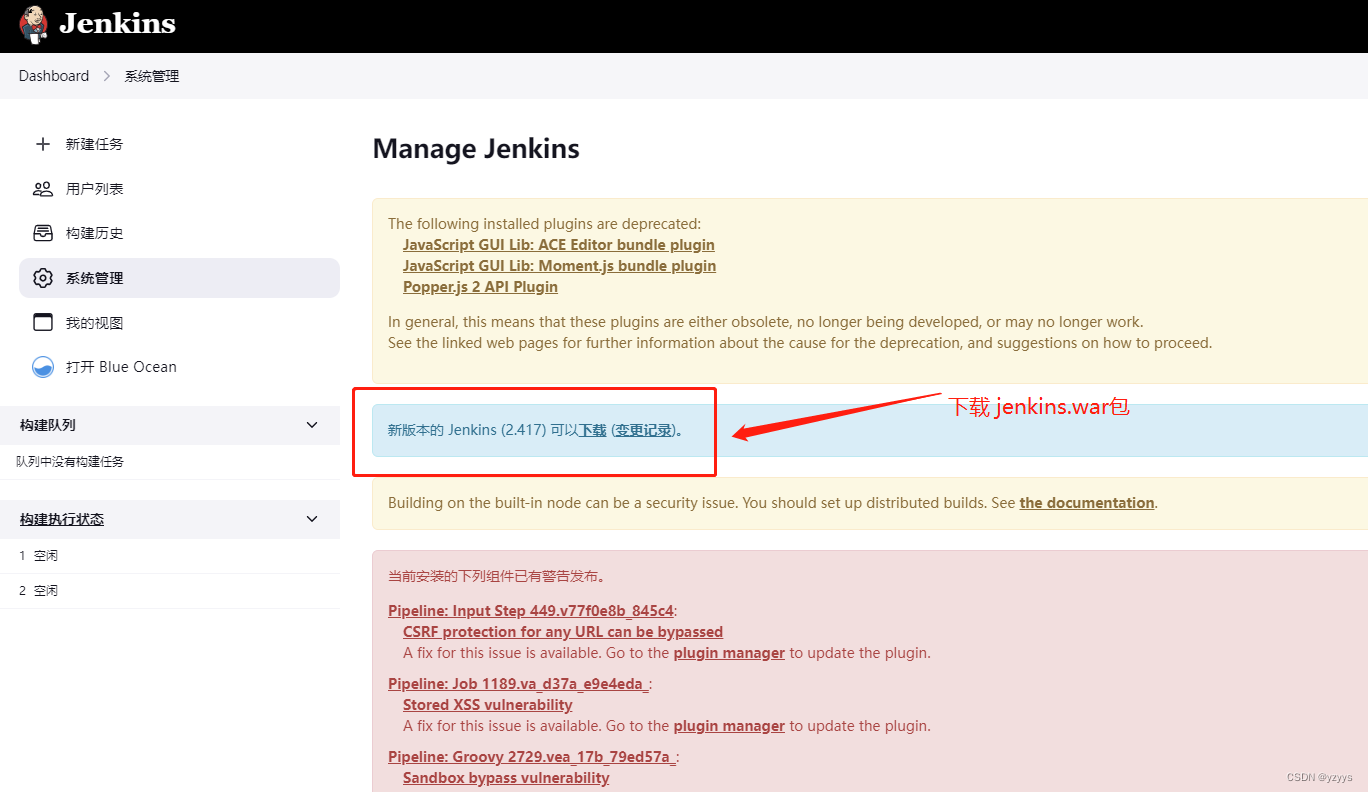Go to Dashboard breadcrumb
This screenshot has height=792, width=1368.
(x=54, y=76)
